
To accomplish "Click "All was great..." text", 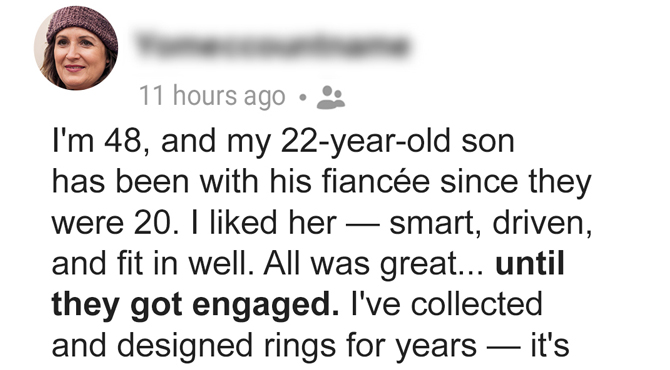I will [374, 265].
